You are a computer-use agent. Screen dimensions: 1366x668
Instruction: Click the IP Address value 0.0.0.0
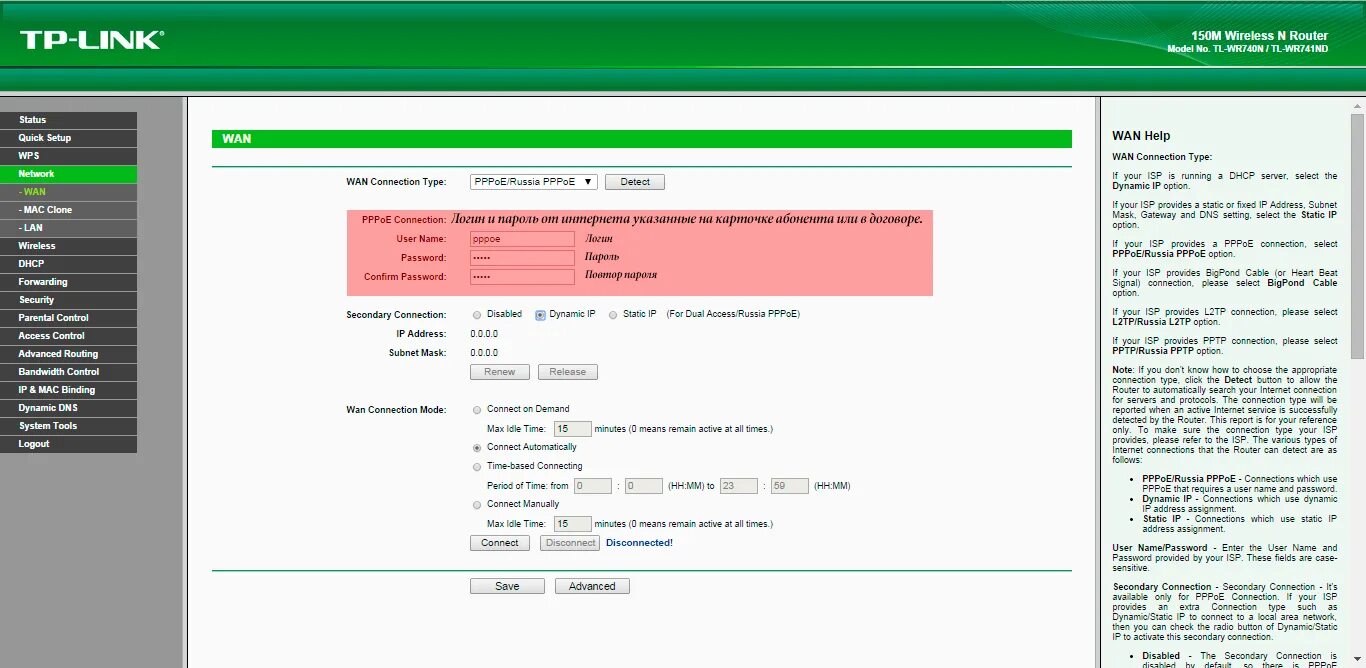pos(484,334)
